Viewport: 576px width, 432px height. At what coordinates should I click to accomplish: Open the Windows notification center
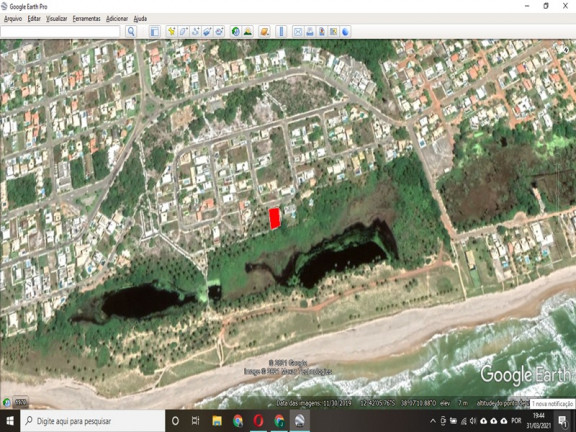562,421
